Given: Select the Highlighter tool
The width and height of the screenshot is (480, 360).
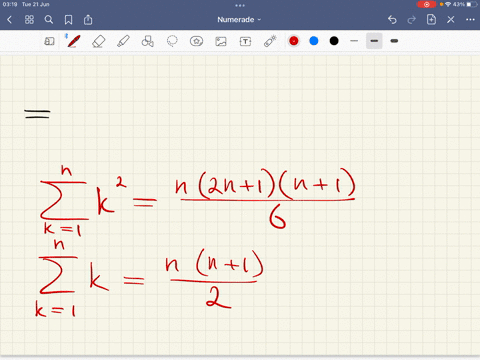Looking at the screenshot, I should pyautogui.click(x=123, y=41).
